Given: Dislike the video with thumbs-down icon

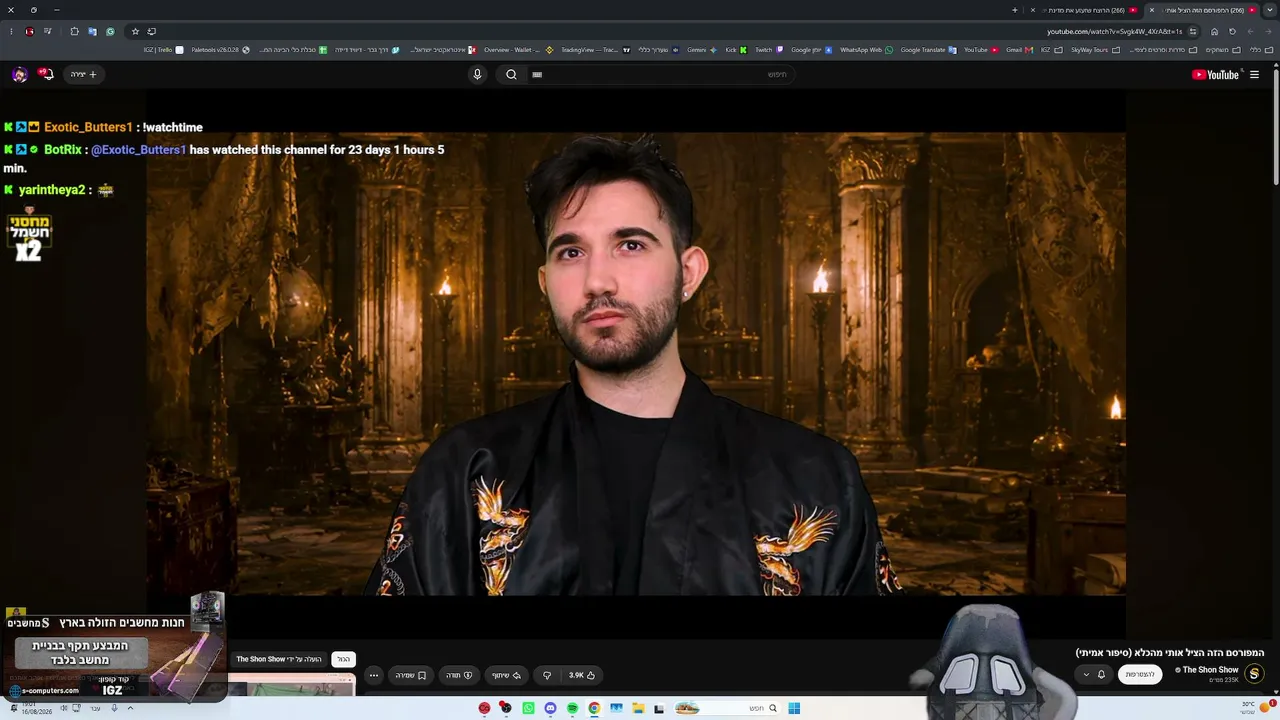Looking at the screenshot, I should point(547,675).
